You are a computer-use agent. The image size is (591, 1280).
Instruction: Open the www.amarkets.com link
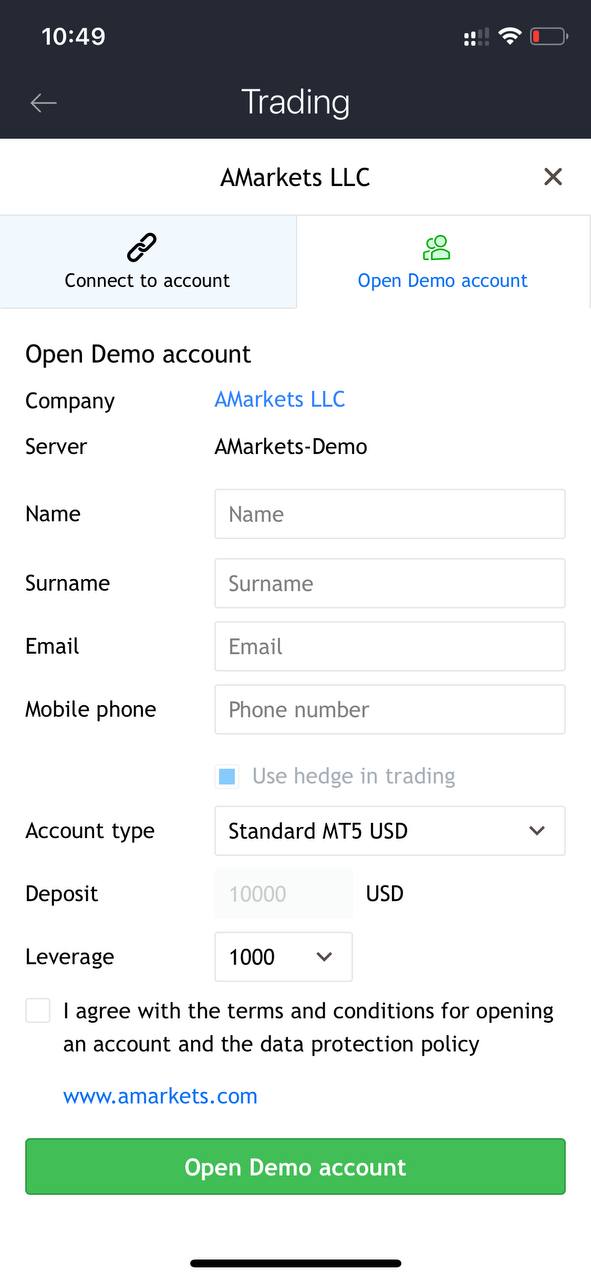click(x=160, y=1096)
